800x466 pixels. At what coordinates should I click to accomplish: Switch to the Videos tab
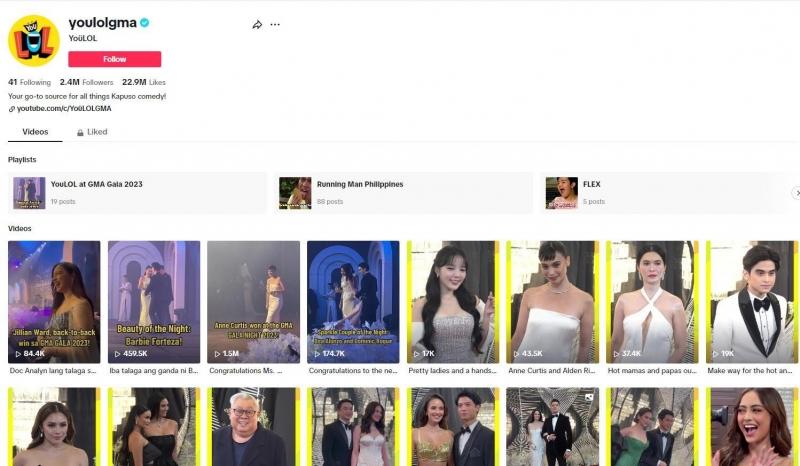pos(35,132)
